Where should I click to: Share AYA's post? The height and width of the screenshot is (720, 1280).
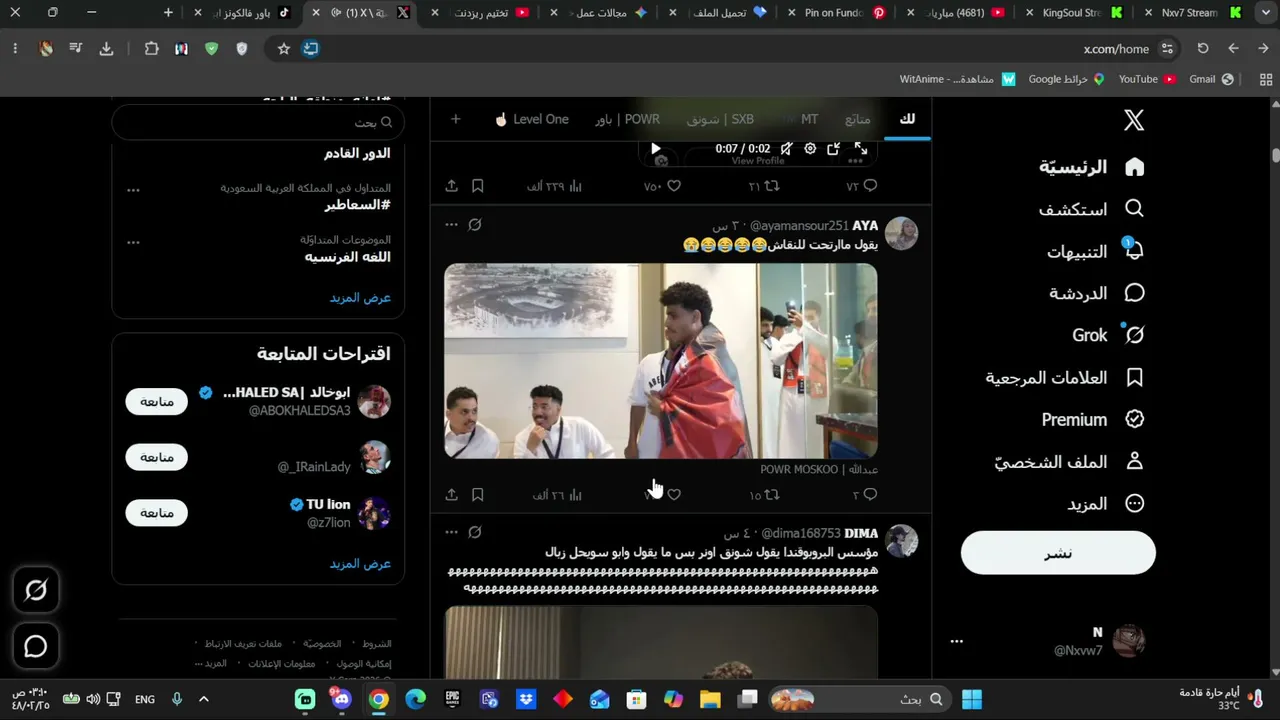pos(452,495)
